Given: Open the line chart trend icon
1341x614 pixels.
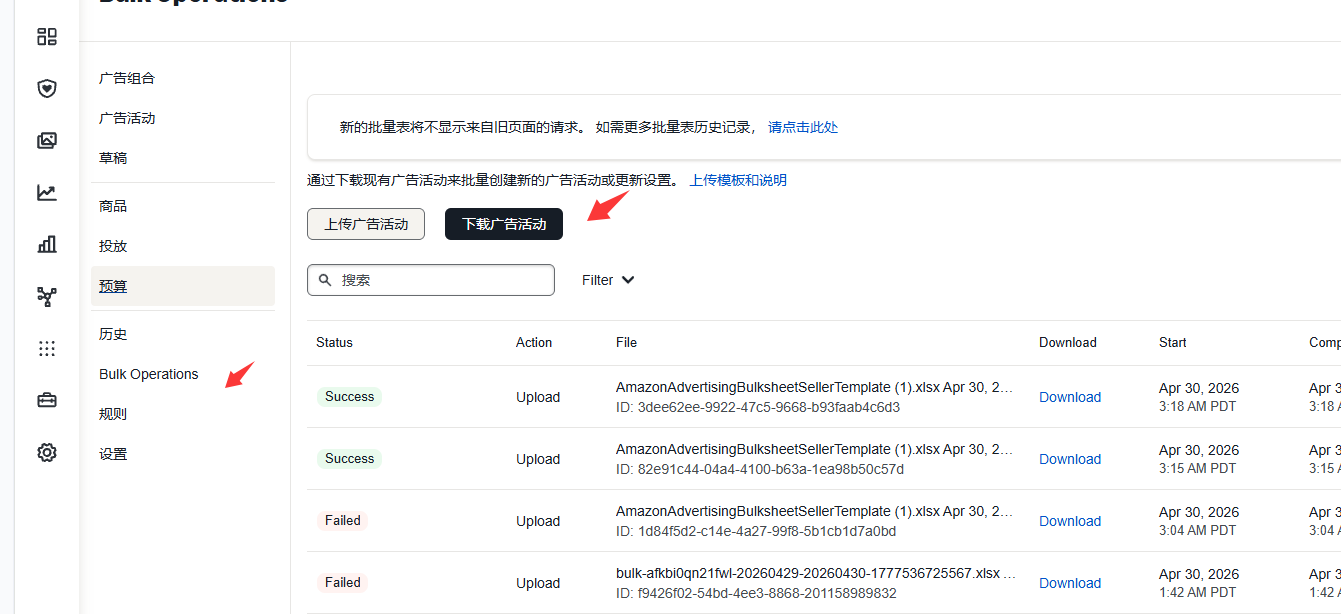Looking at the screenshot, I should [x=47, y=193].
